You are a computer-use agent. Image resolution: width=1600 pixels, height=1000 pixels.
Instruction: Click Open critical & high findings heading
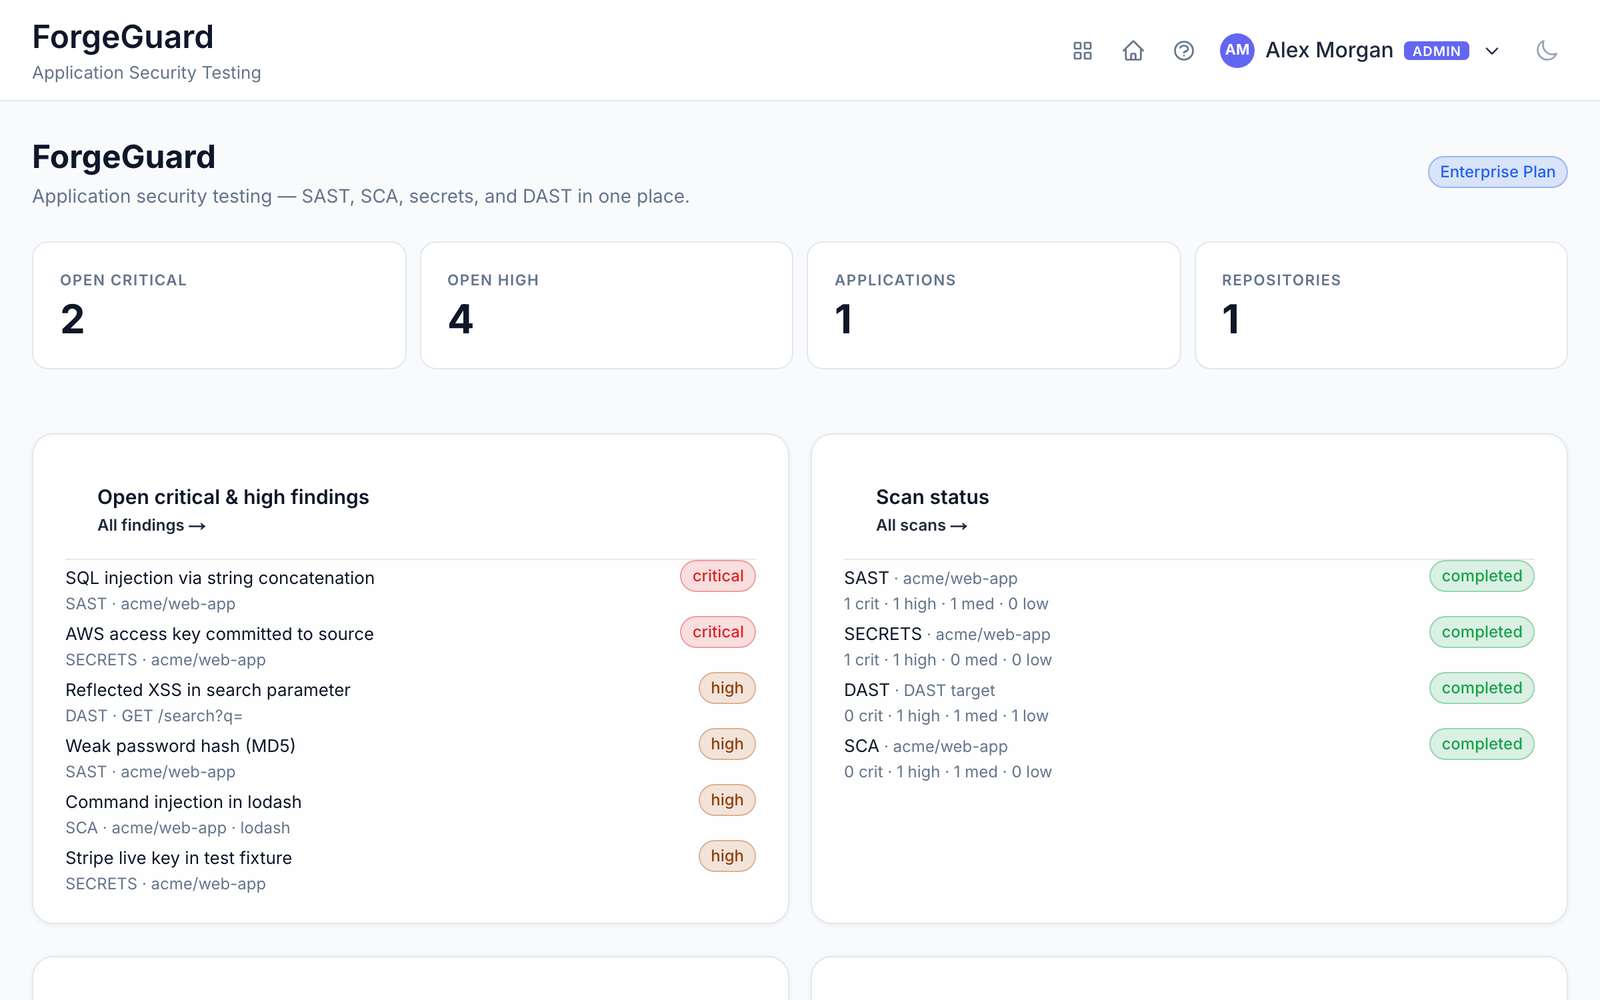click(x=233, y=497)
